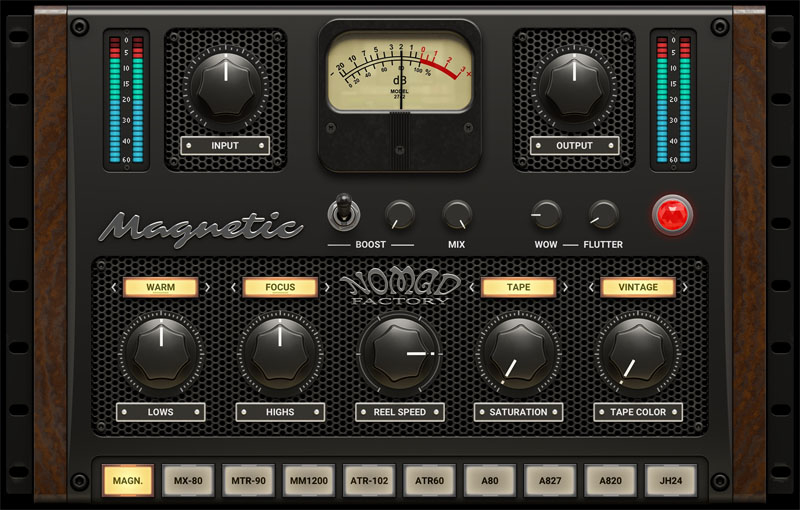Viewport: 800px width, 510px height.
Task: Click the Nomad Factory logo
Action: click(x=399, y=290)
